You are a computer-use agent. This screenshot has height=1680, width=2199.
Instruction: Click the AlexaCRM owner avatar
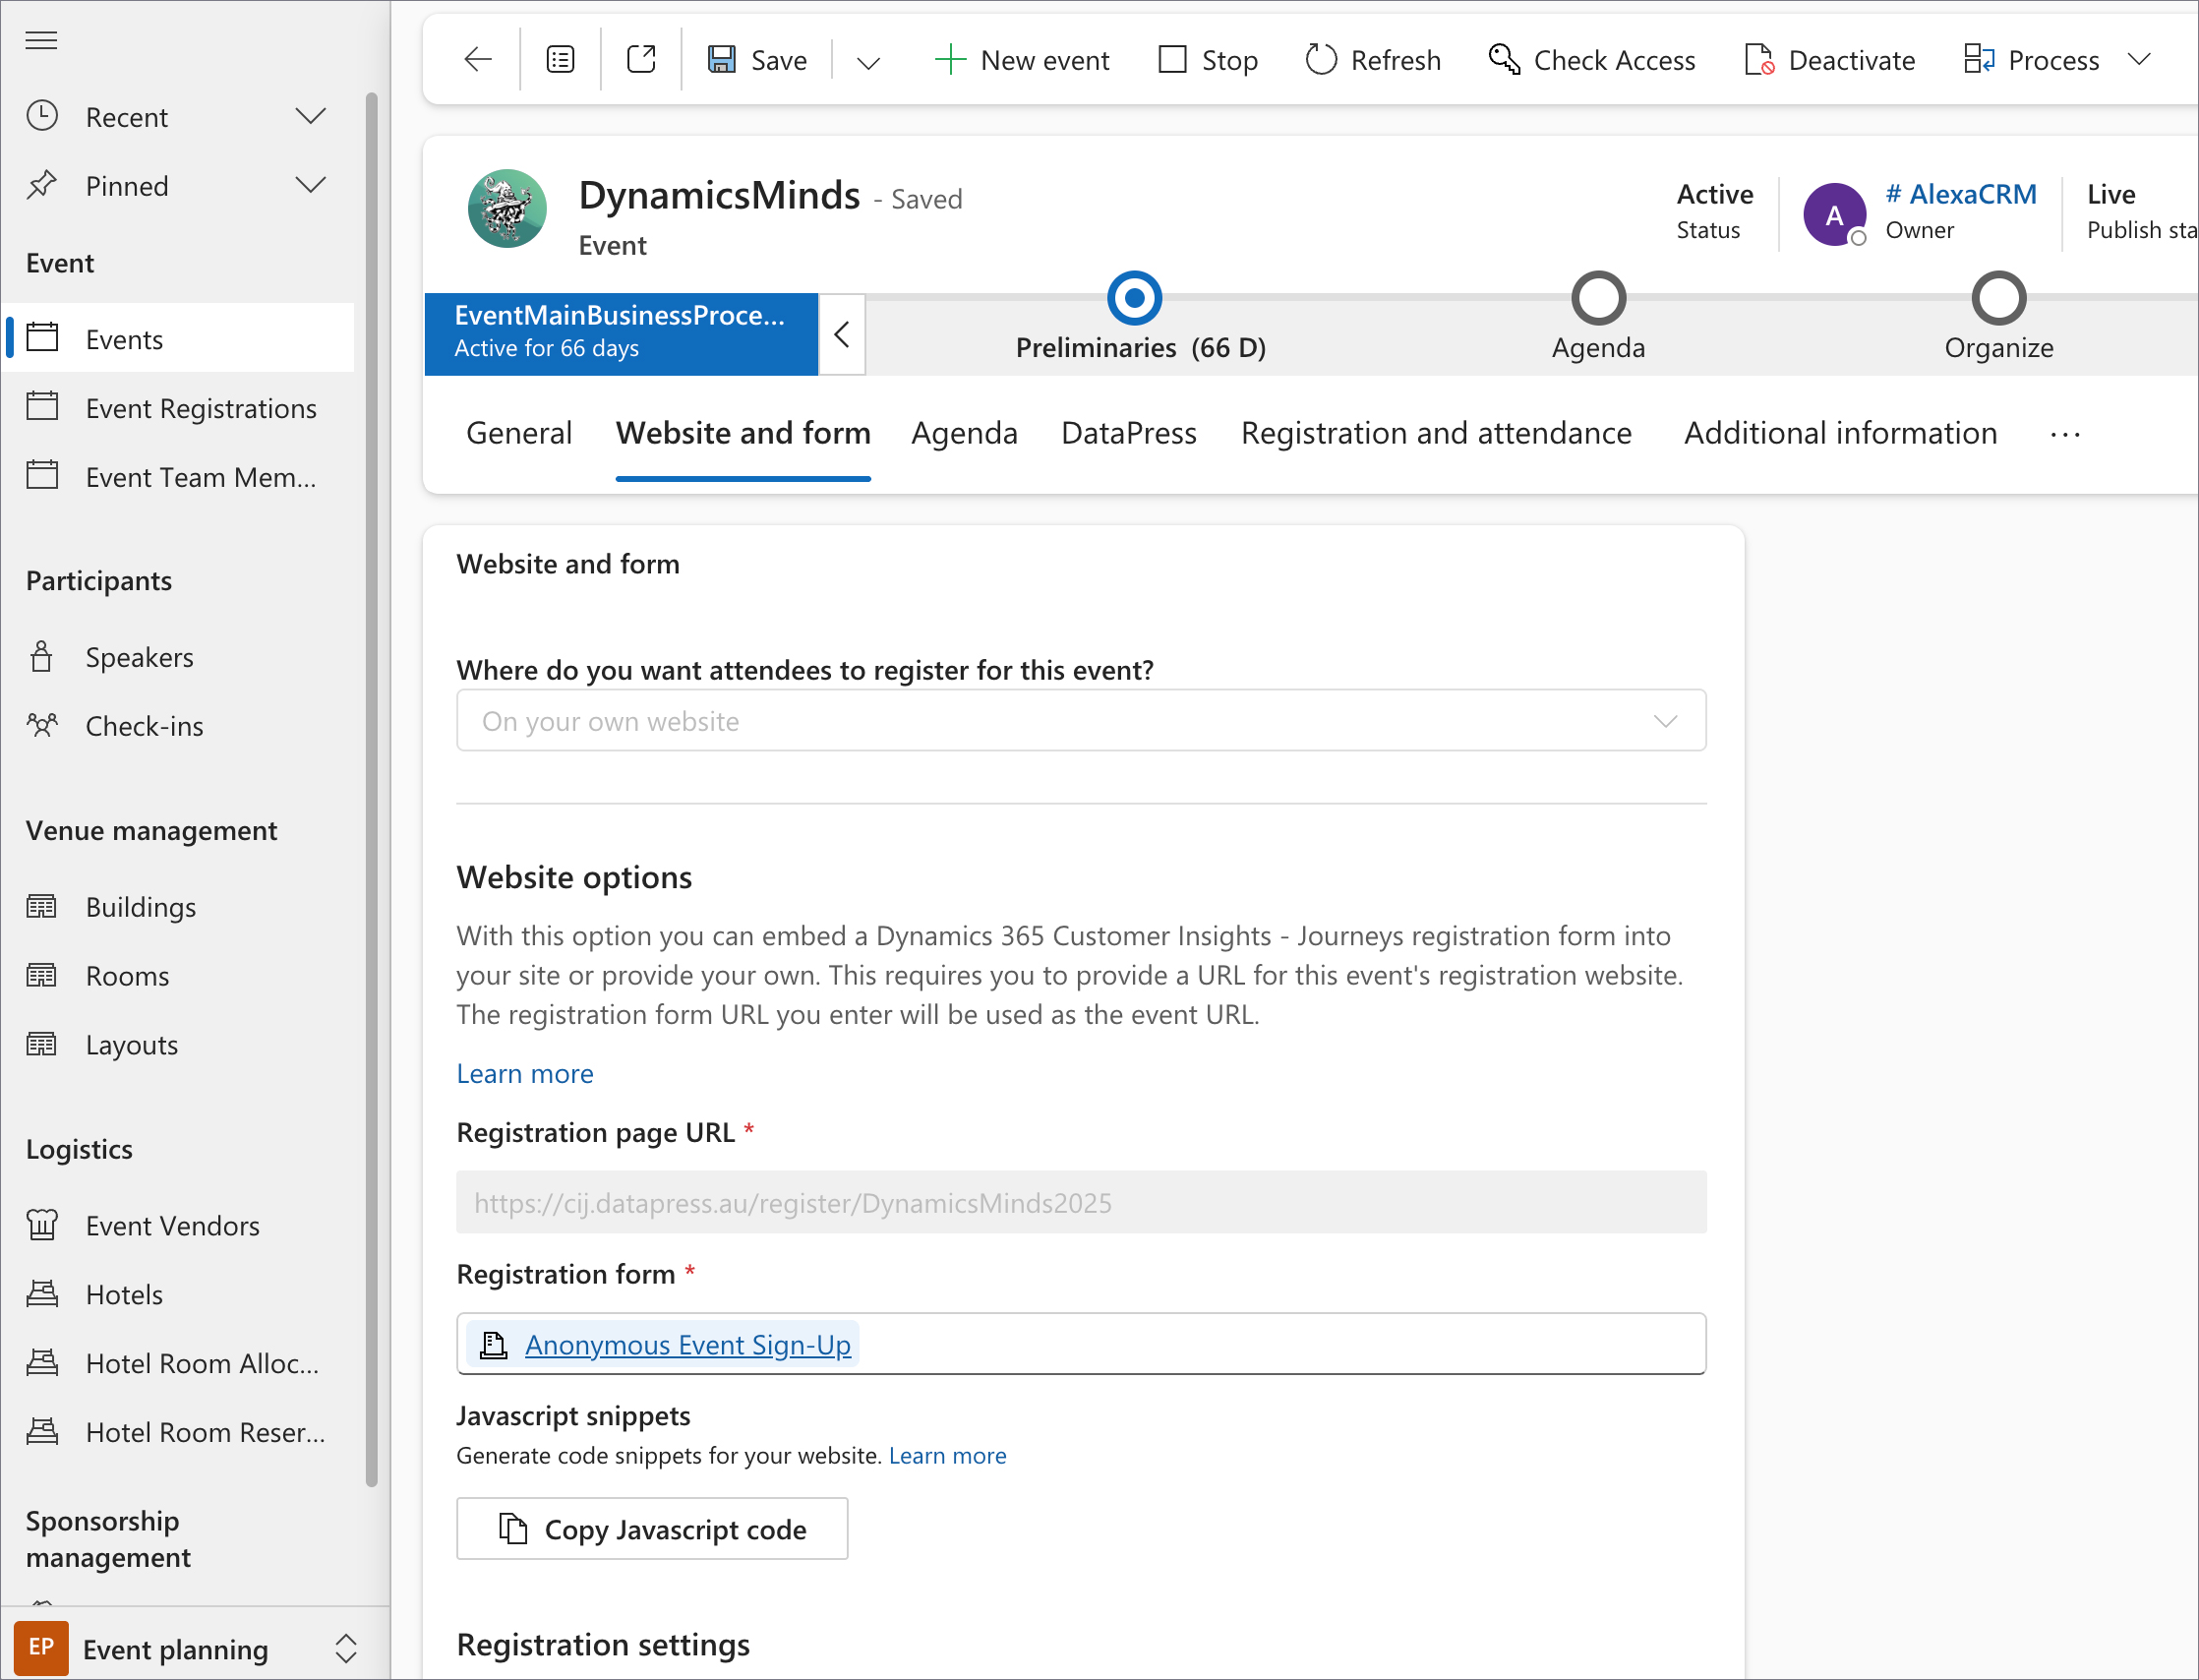[1834, 214]
